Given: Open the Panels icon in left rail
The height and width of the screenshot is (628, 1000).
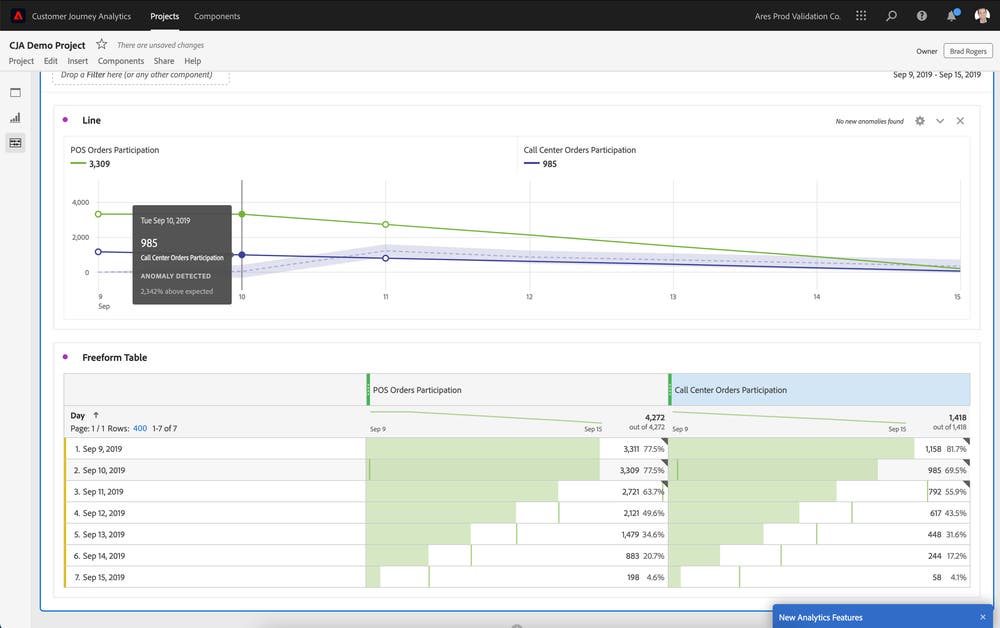Looking at the screenshot, I should tap(15, 92).
